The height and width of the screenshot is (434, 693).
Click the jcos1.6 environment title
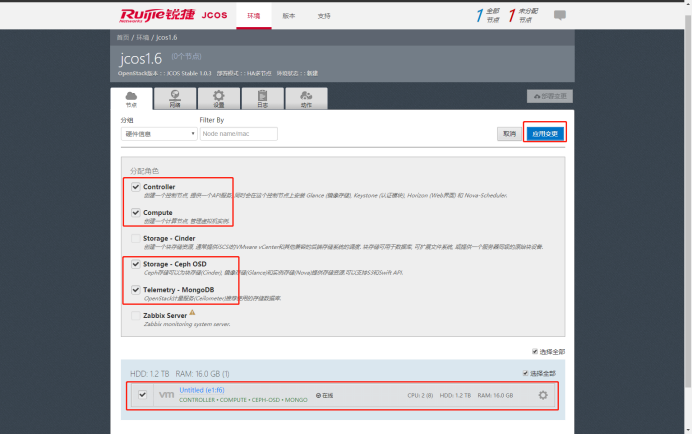click(x=141, y=59)
